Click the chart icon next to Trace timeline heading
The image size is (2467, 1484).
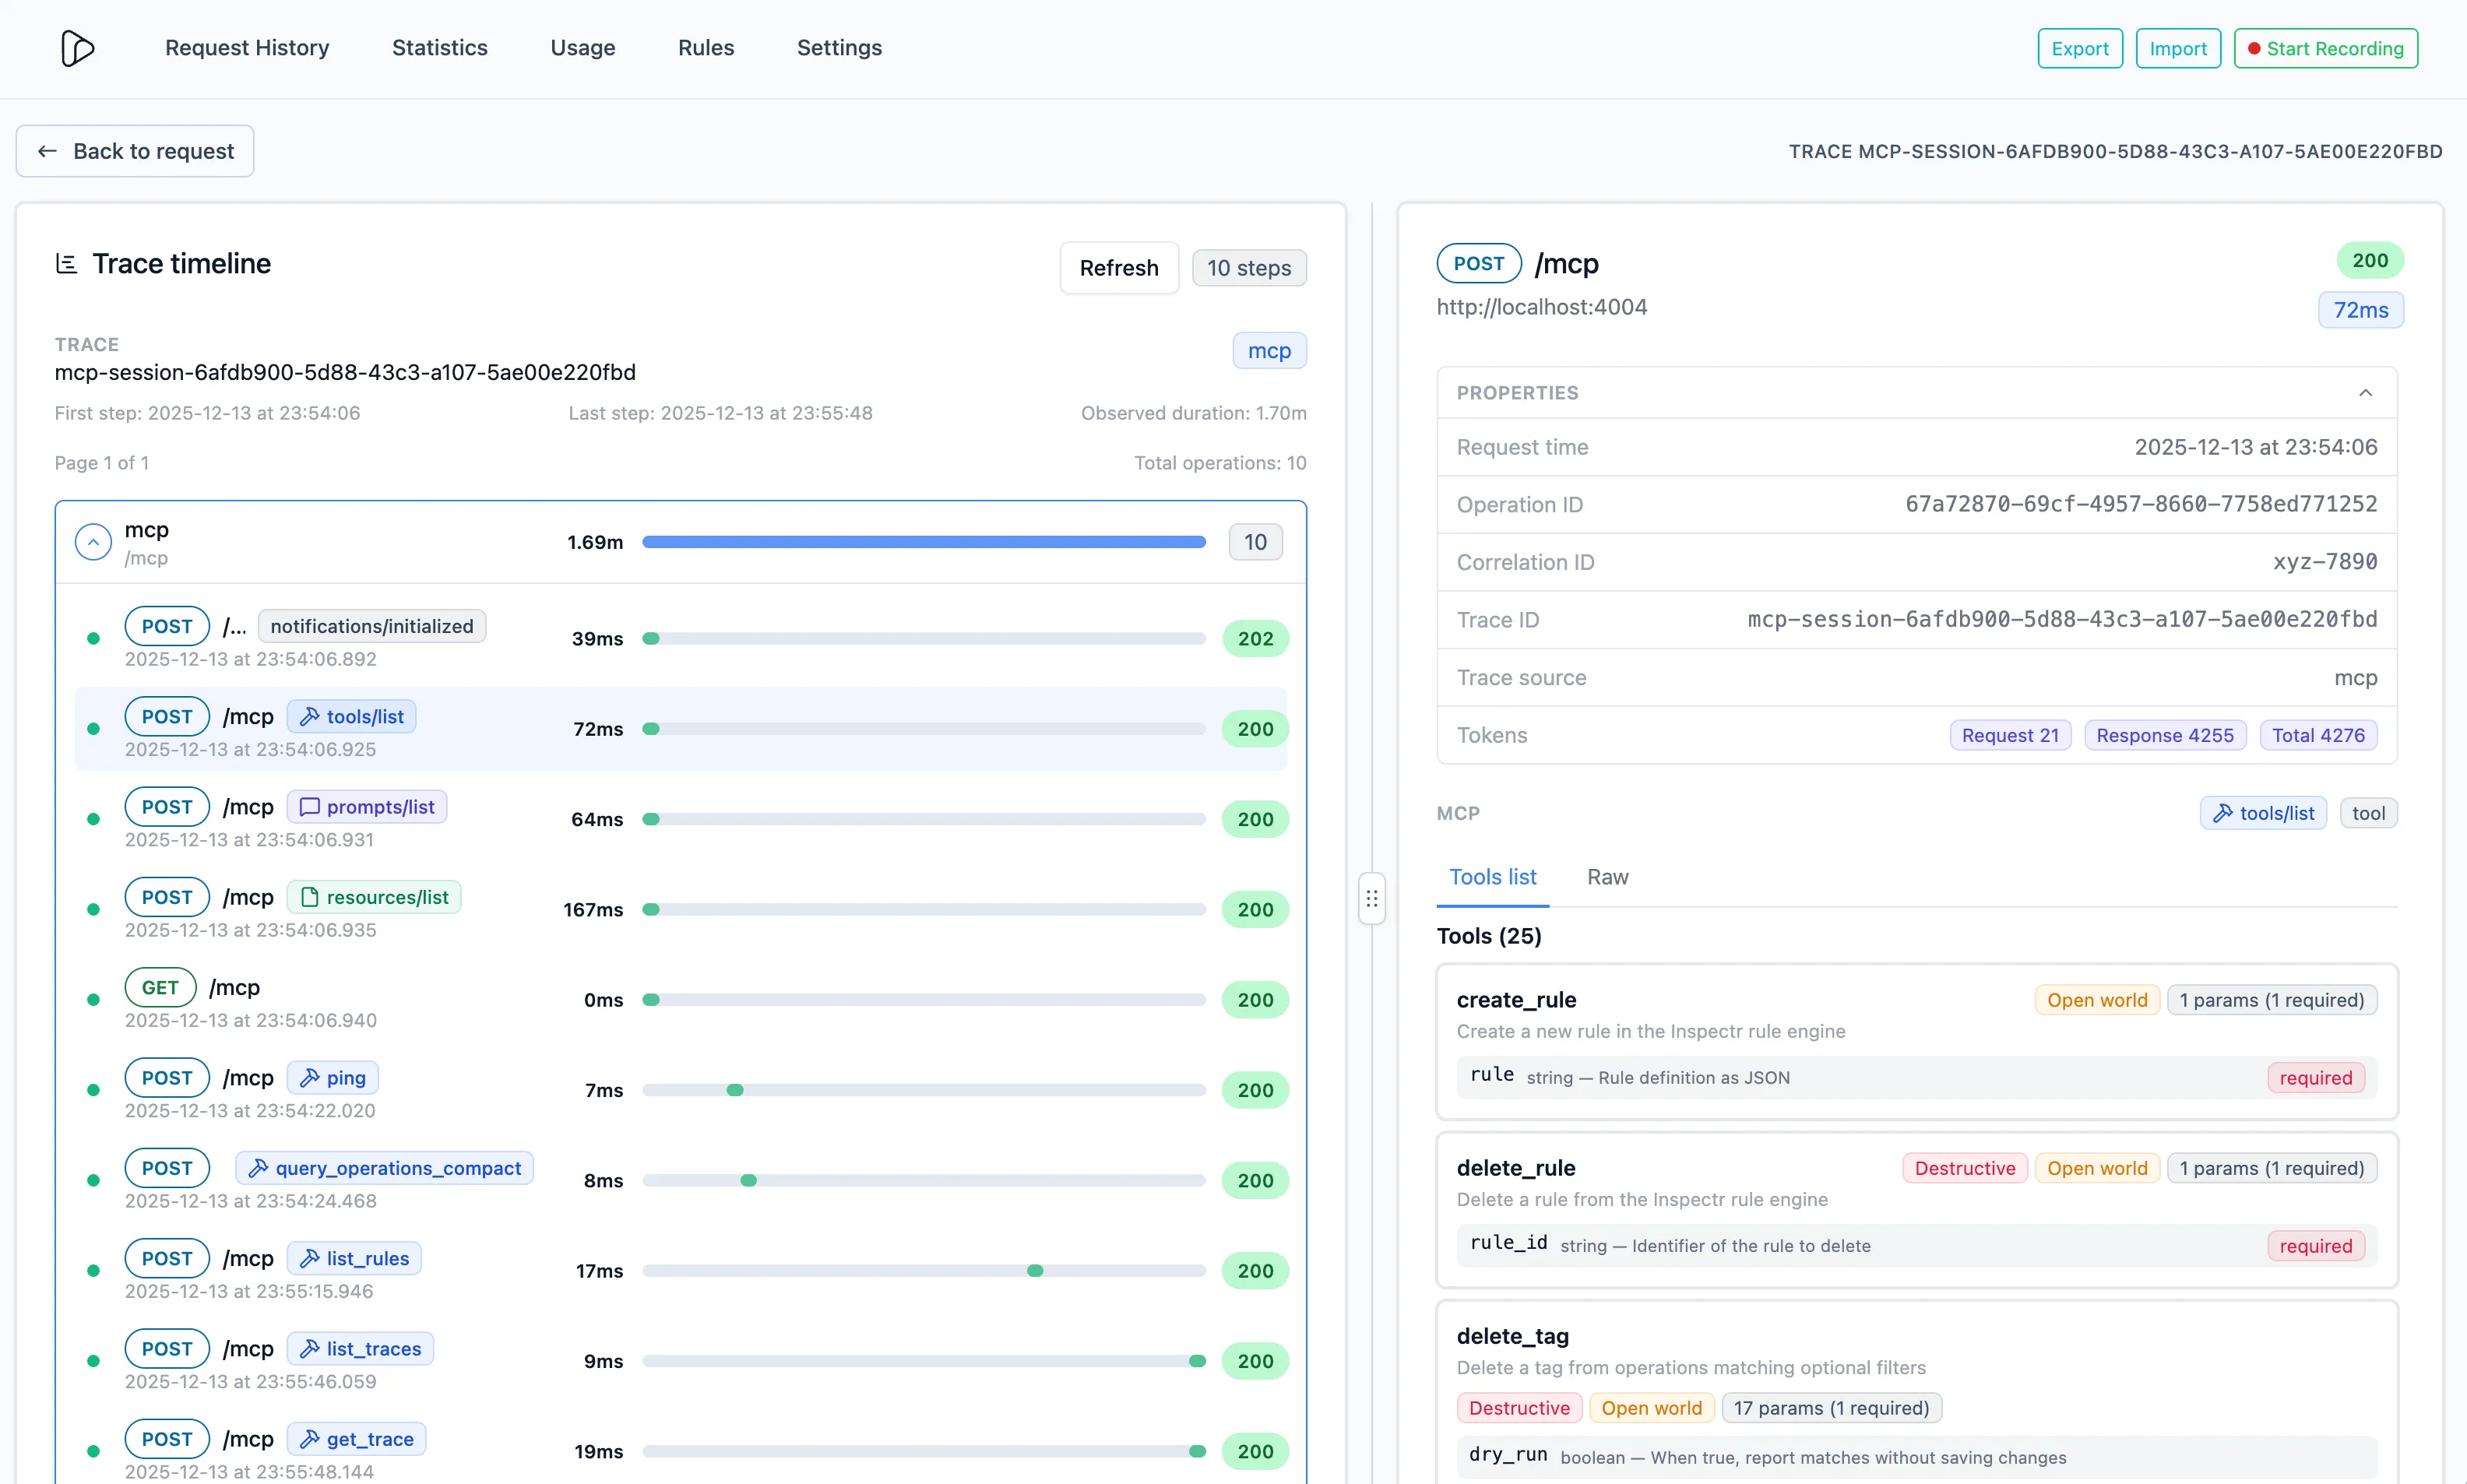point(66,263)
